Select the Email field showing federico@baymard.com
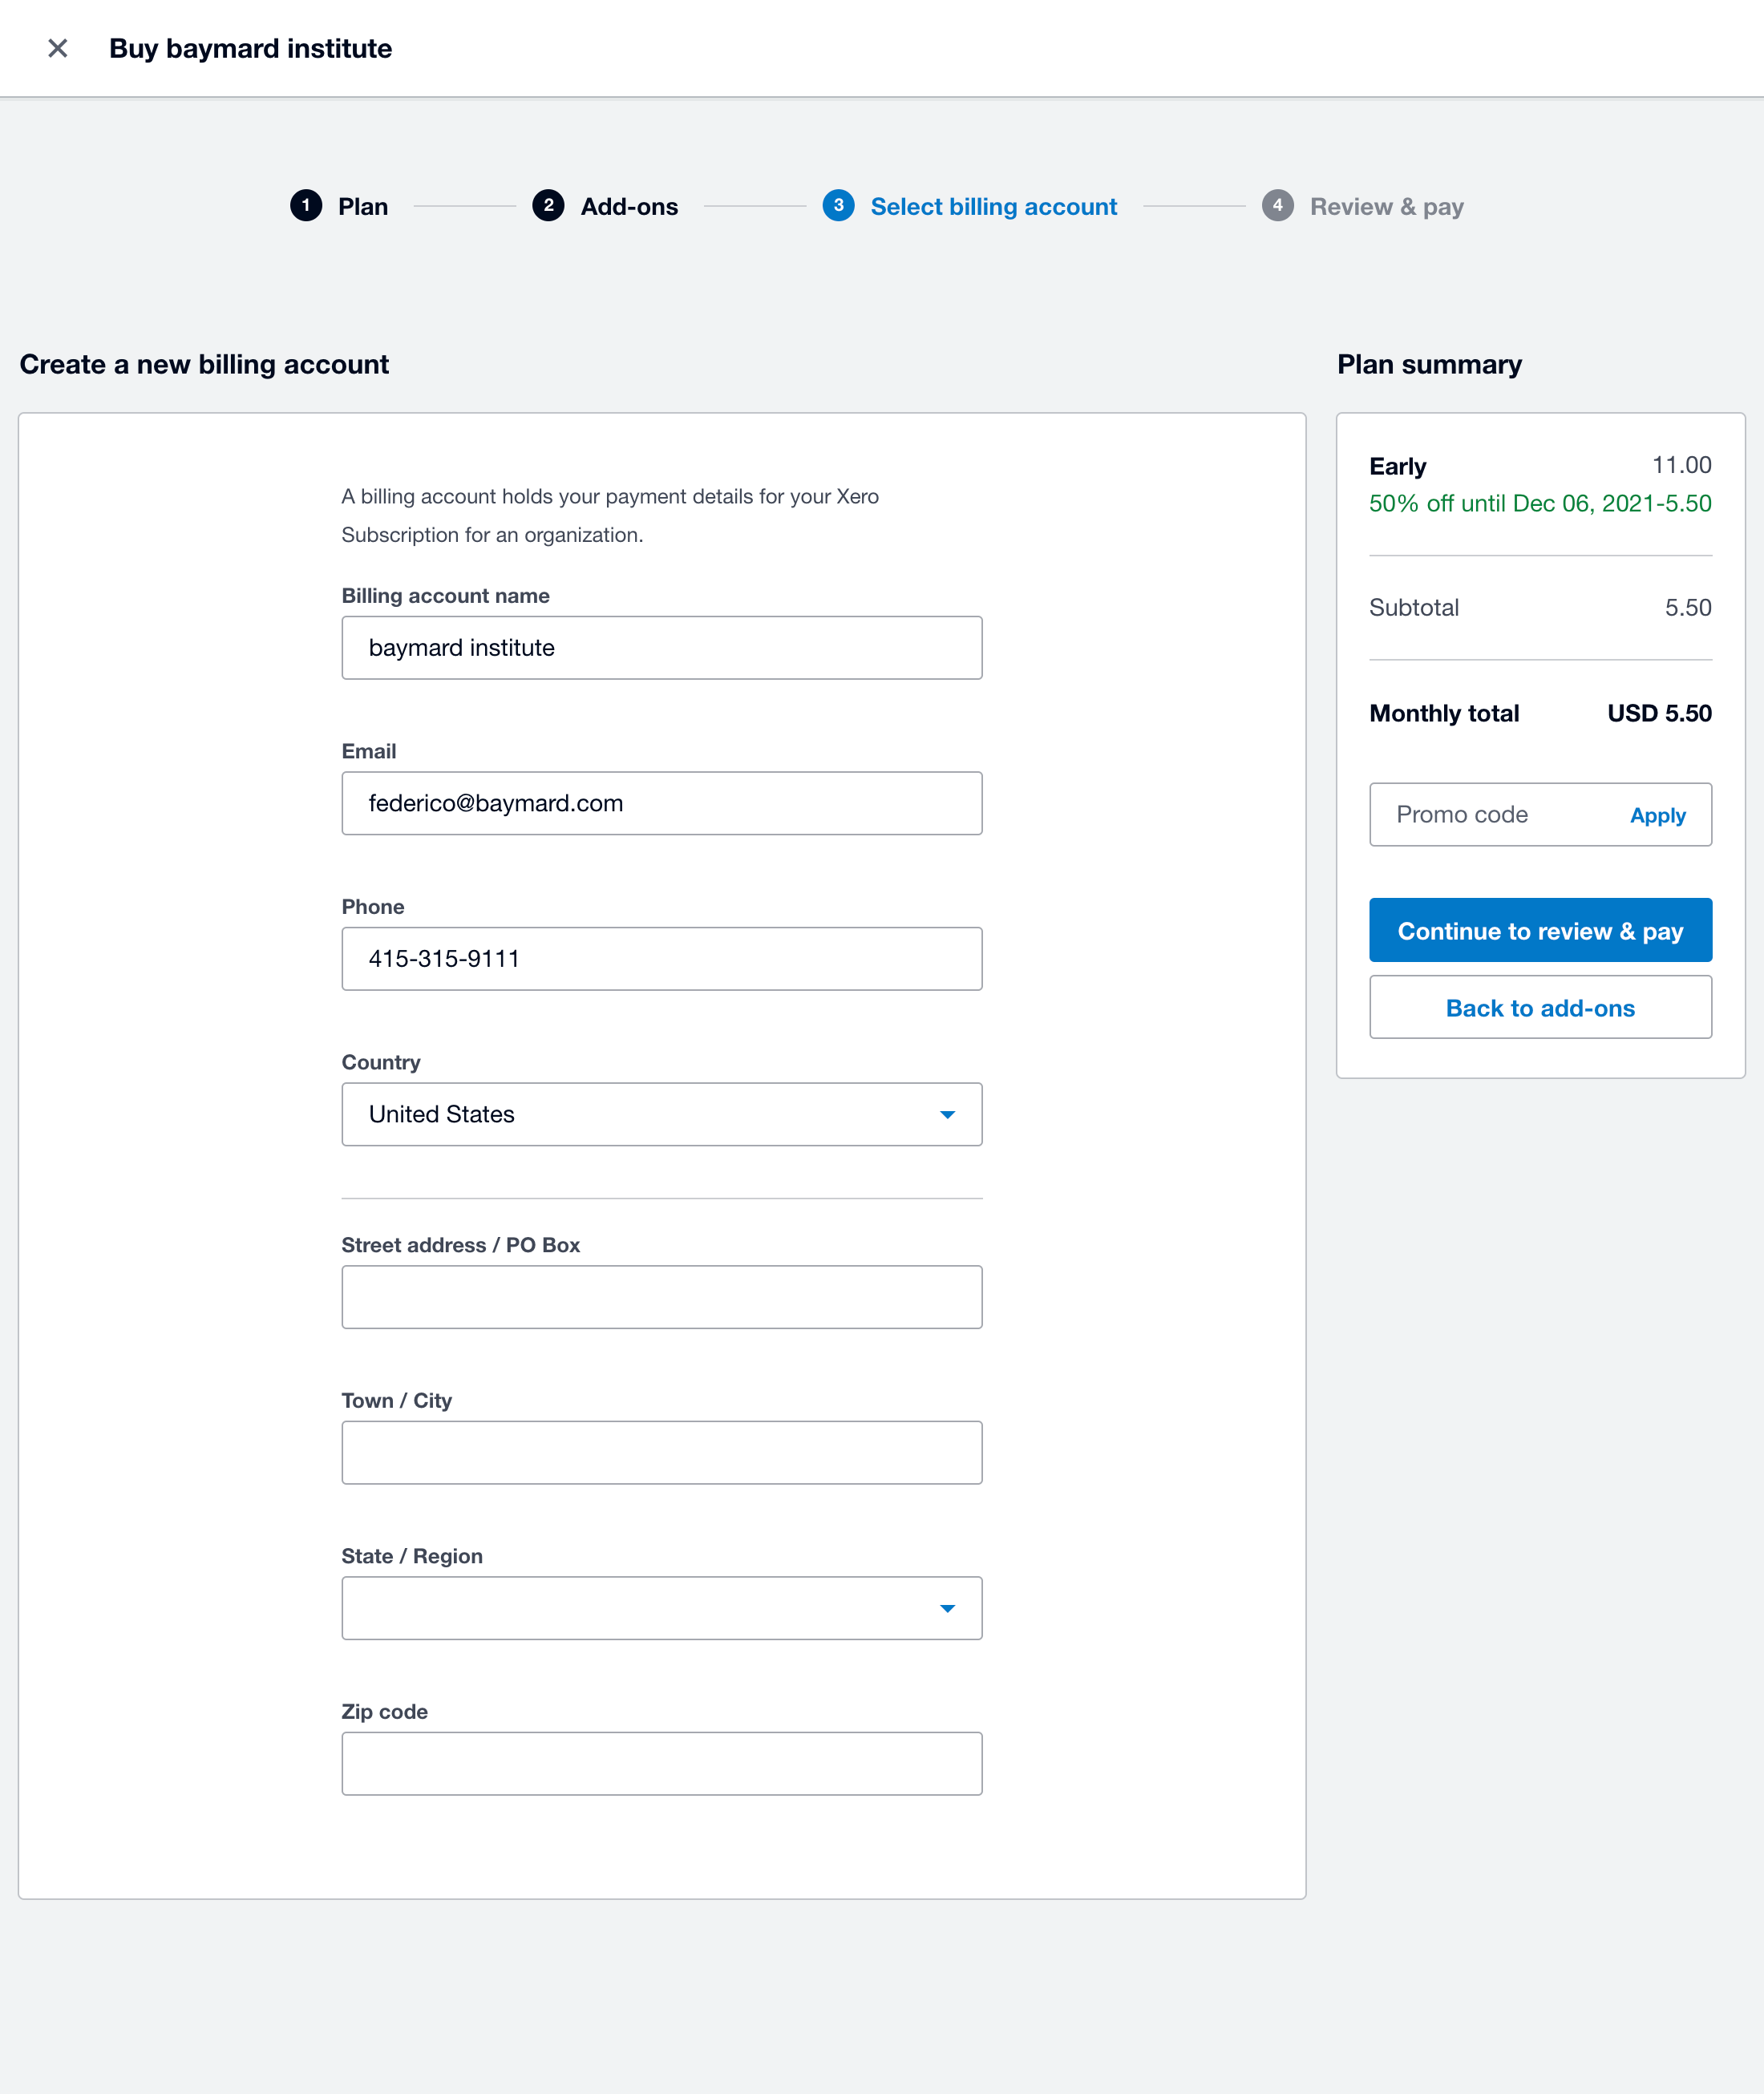Image resolution: width=1764 pixels, height=2094 pixels. click(x=662, y=803)
